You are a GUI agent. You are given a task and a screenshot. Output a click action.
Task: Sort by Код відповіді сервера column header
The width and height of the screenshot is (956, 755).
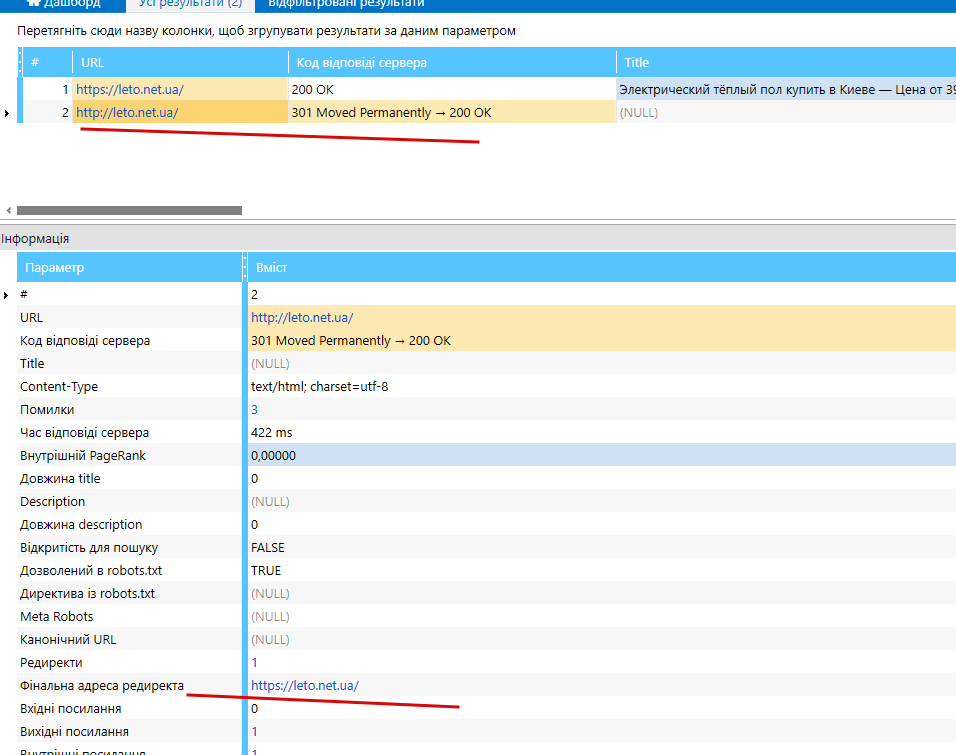click(452, 62)
